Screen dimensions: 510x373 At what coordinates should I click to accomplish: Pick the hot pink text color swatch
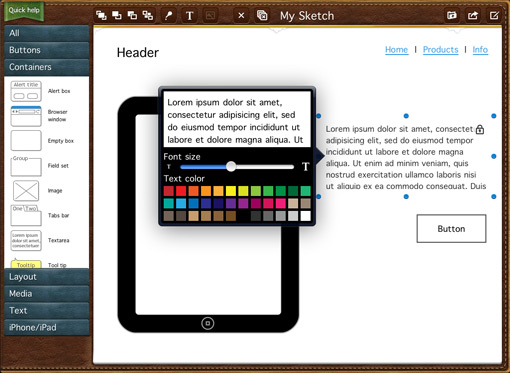click(x=281, y=203)
